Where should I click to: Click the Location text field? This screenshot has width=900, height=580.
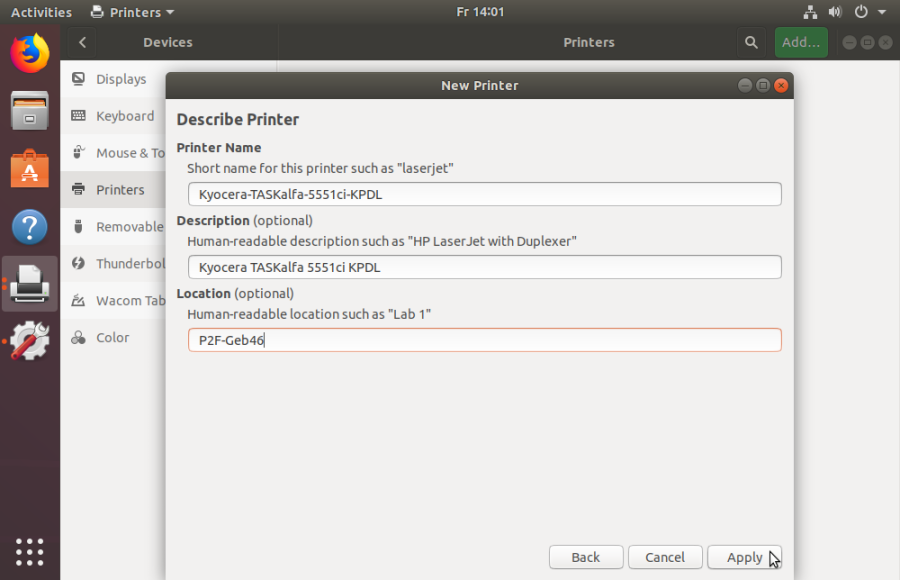tap(484, 340)
